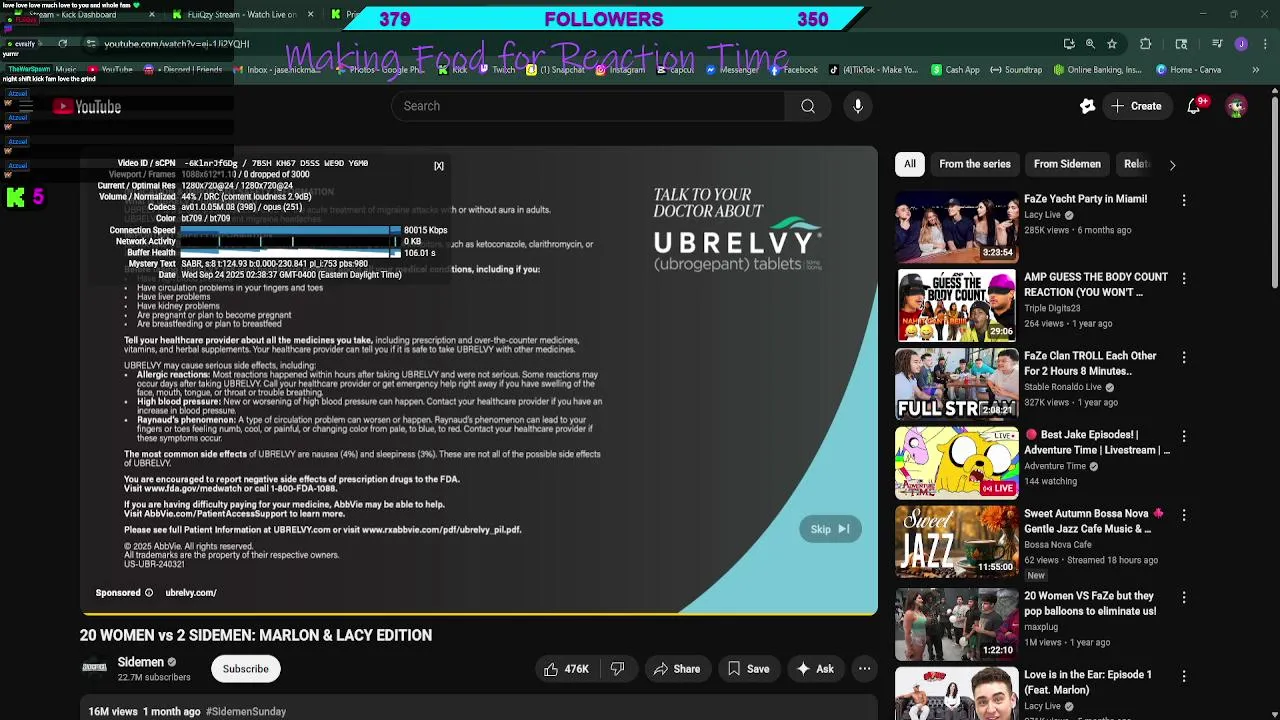Screen dimensions: 1280x720
Task: Click the YouTube search input field
Action: [588, 106]
